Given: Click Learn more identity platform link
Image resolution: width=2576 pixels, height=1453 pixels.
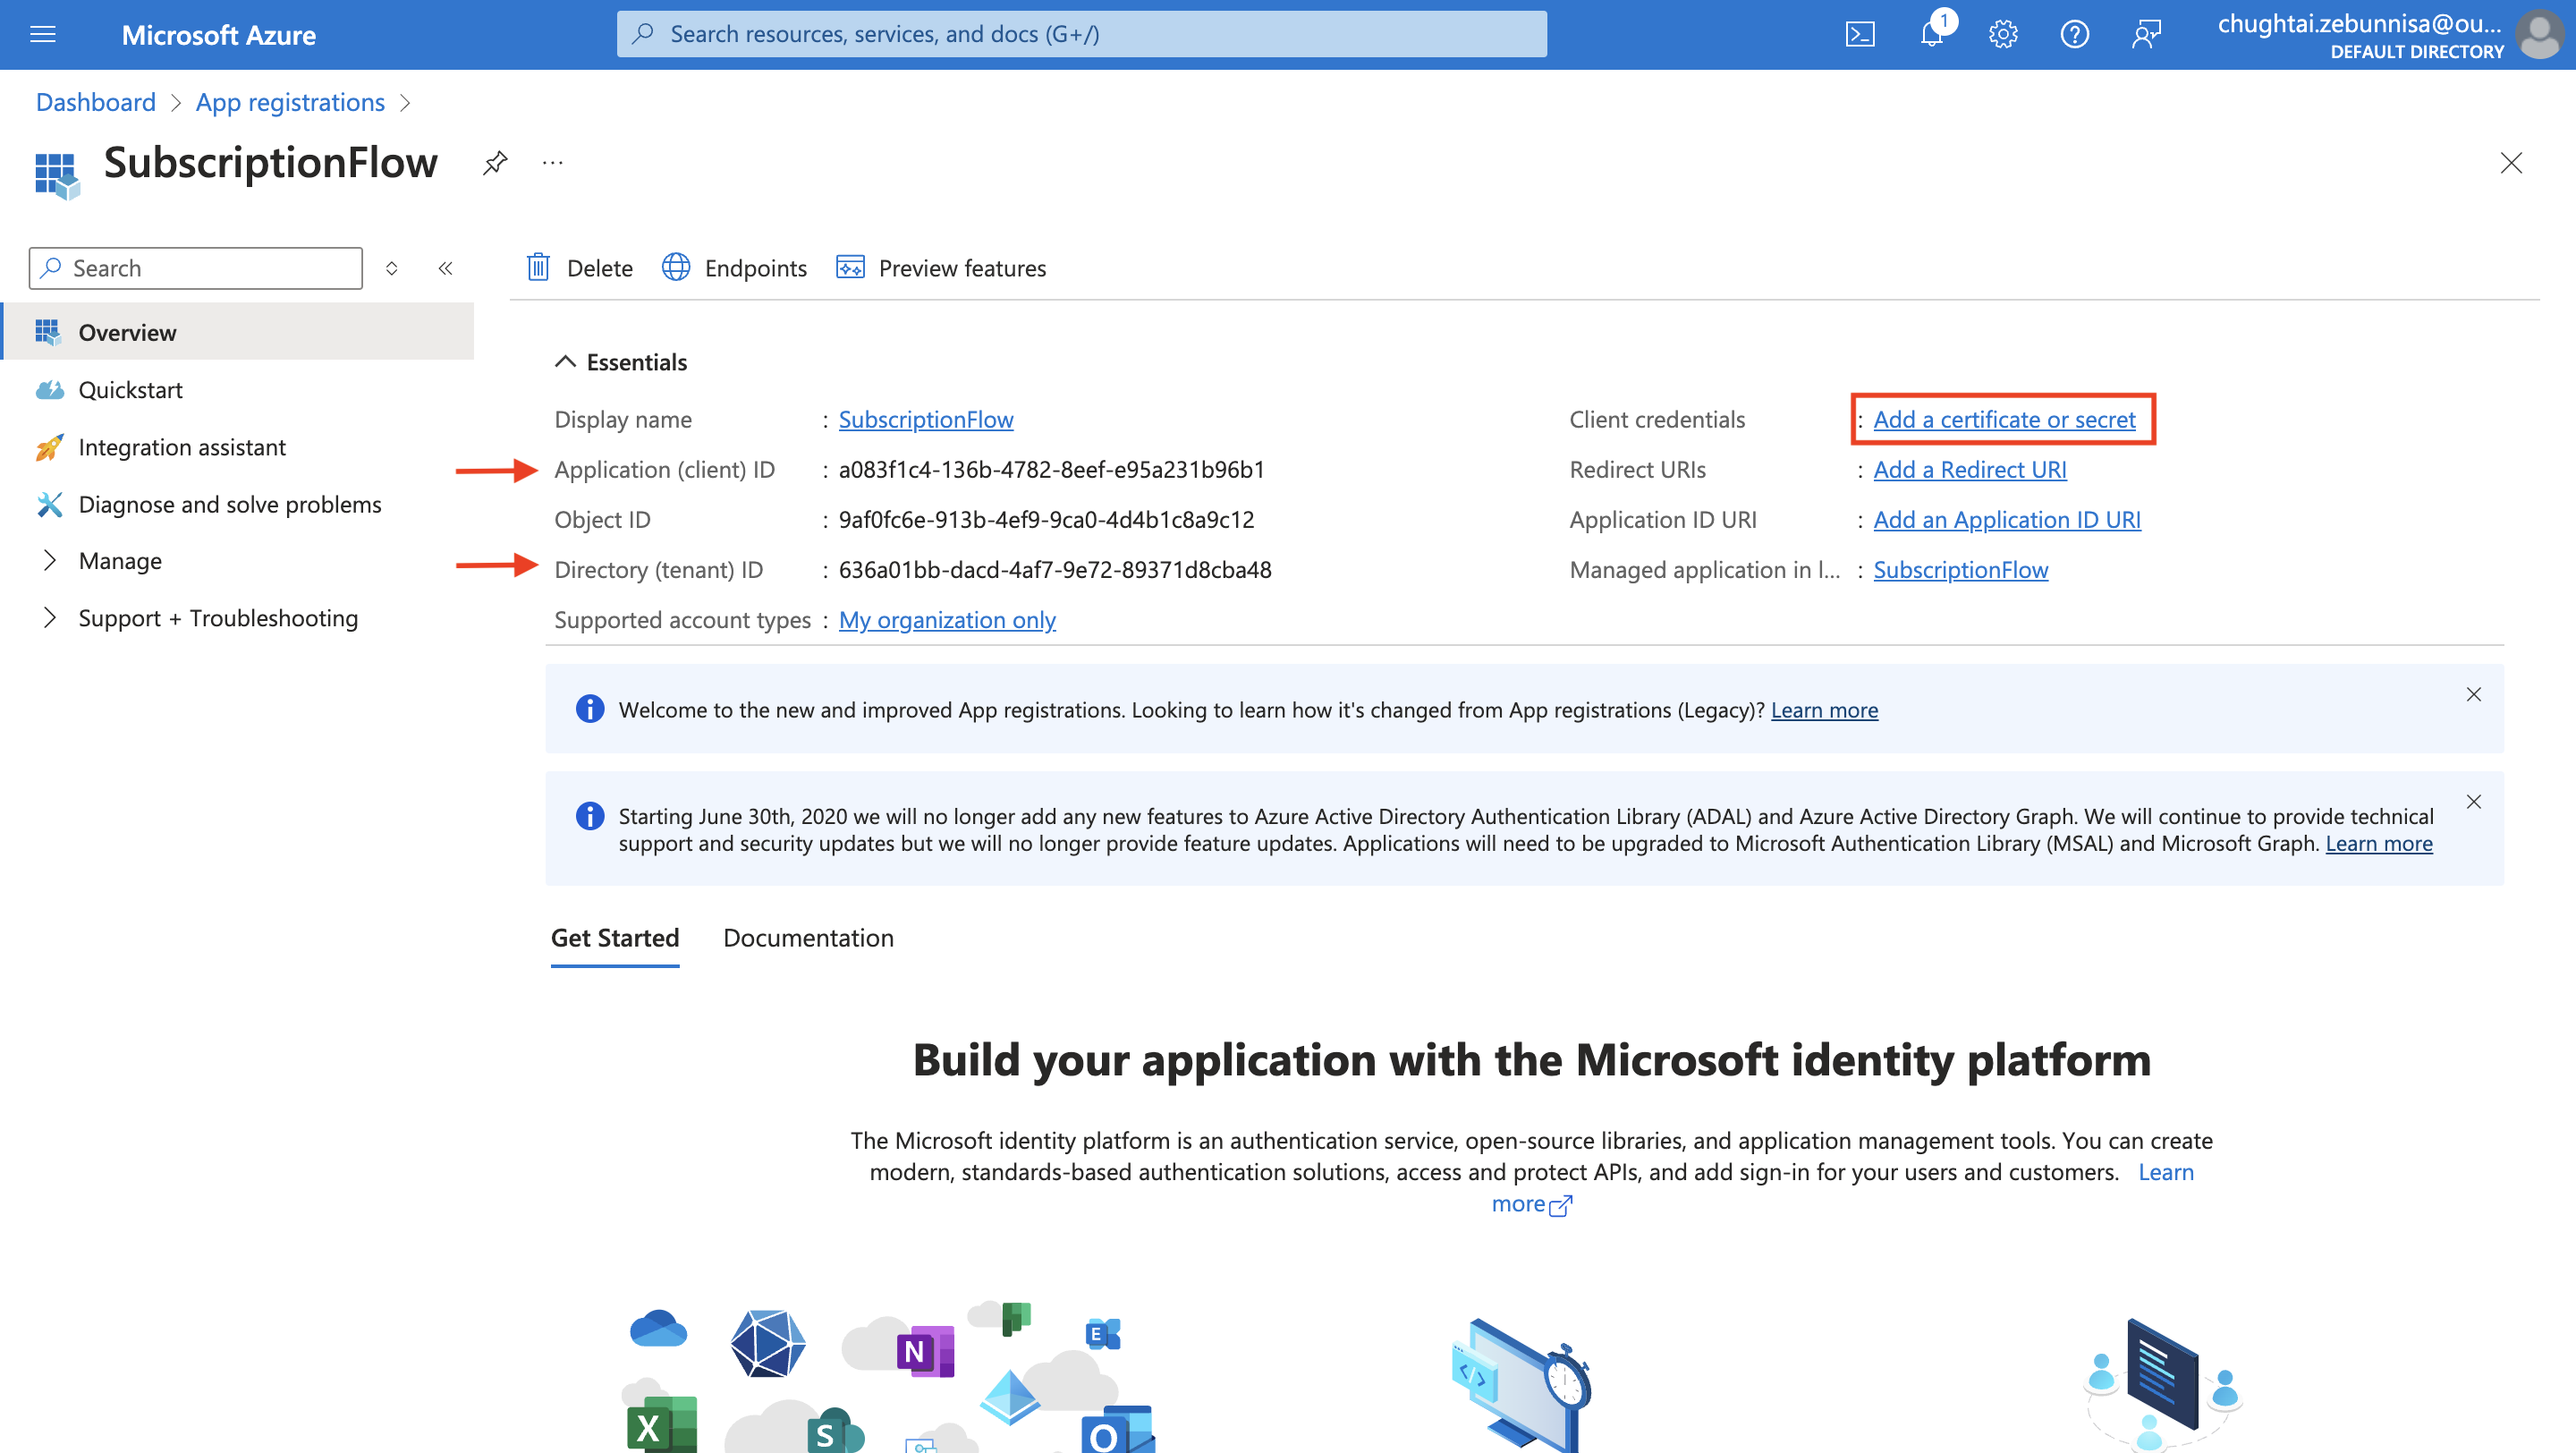Looking at the screenshot, I should (2166, 1171).
